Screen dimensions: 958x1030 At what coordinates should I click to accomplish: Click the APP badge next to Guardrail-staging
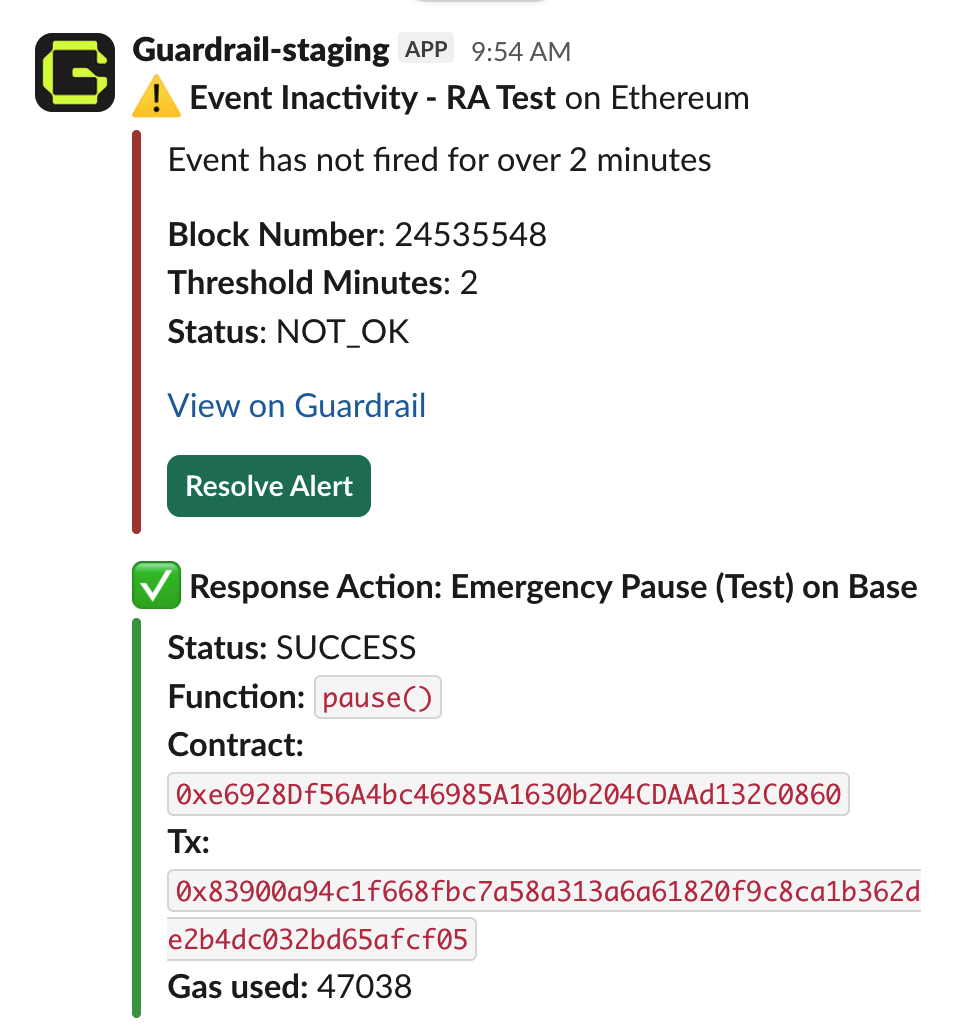425,47
